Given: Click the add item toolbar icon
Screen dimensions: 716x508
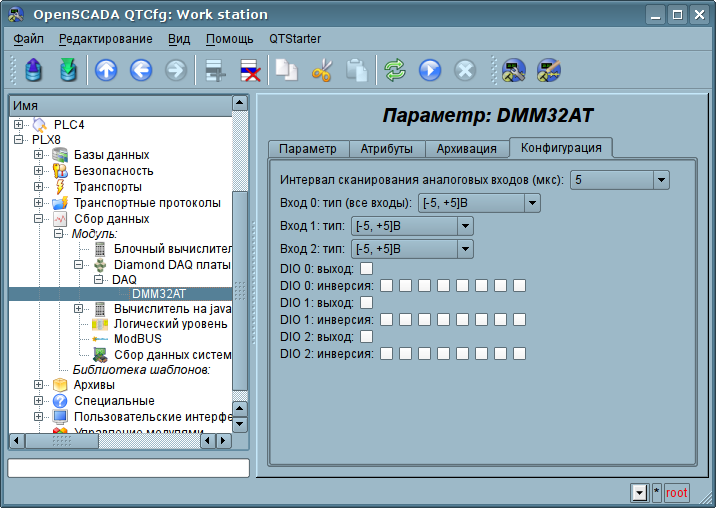Looking at the screenshot, I should [214, 70].
